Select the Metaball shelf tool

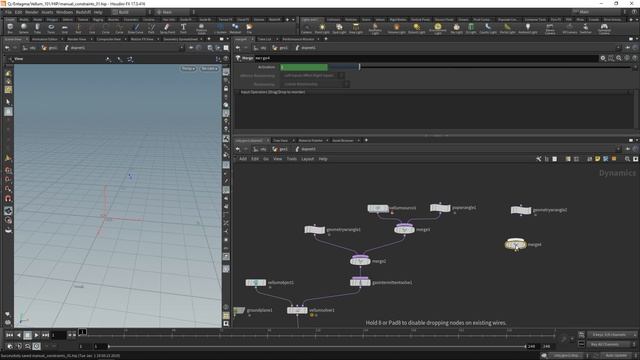236,28
